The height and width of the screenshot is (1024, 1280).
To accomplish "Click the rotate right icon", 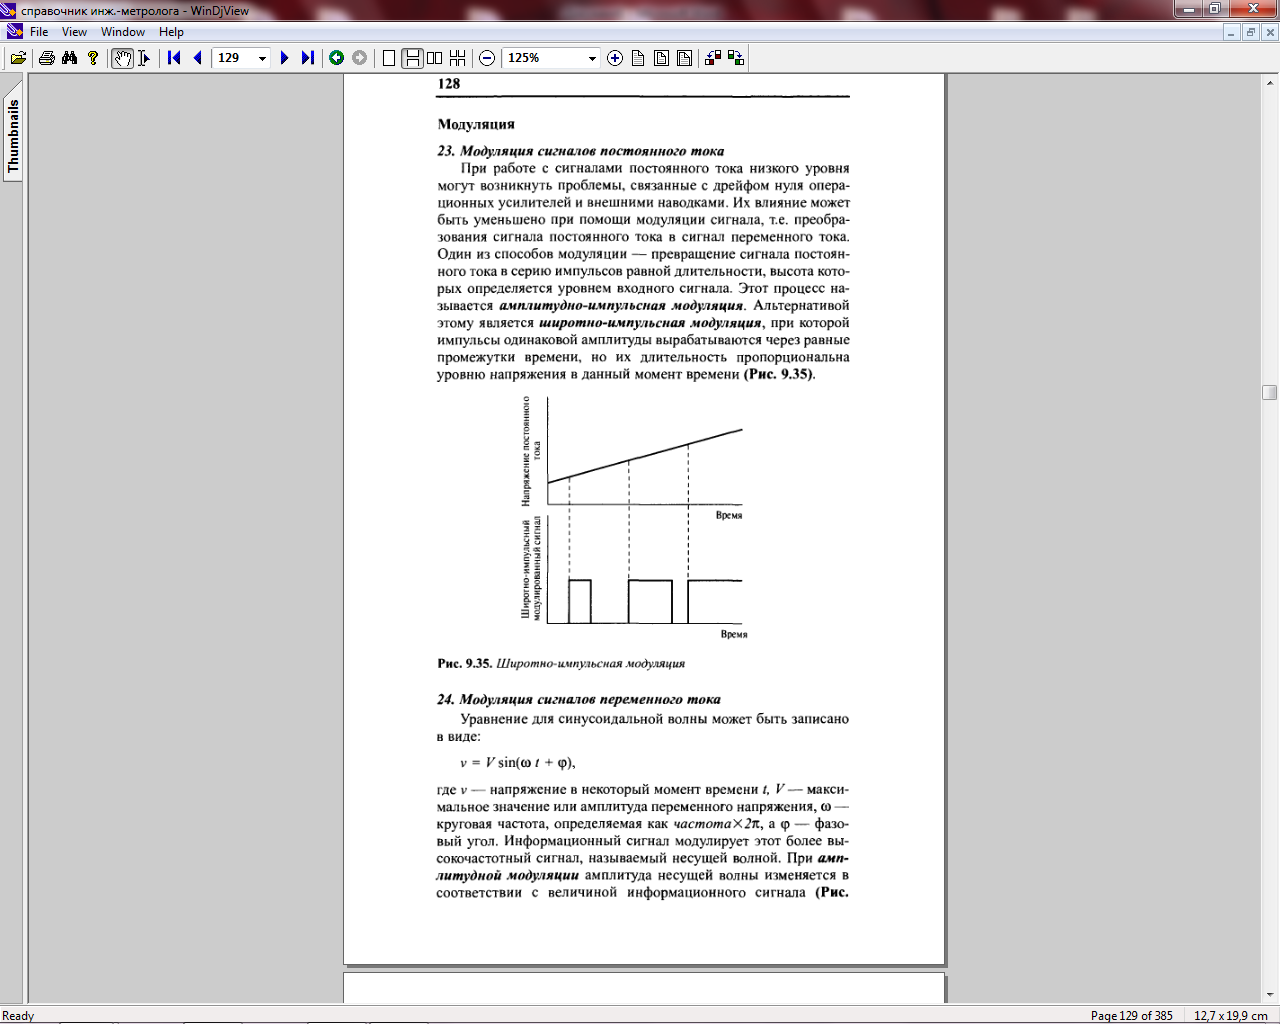I will 736,58.
